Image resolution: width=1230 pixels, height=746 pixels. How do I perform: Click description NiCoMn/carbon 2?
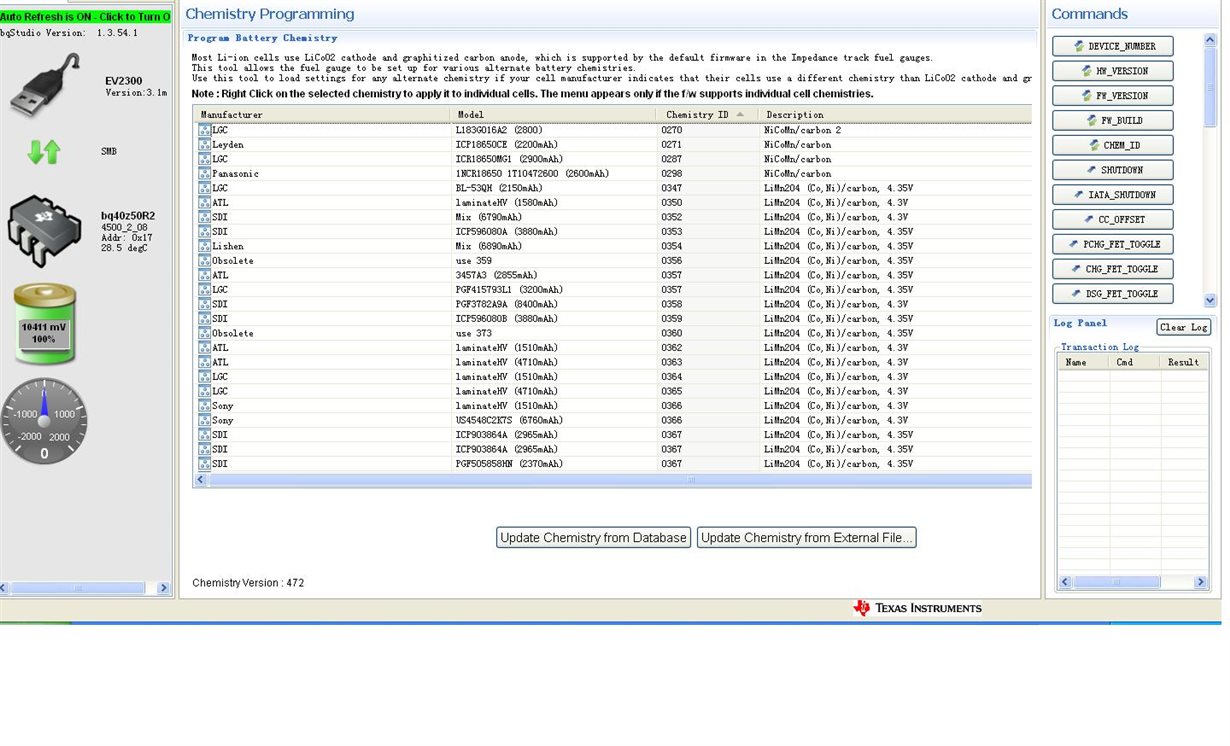802,130
